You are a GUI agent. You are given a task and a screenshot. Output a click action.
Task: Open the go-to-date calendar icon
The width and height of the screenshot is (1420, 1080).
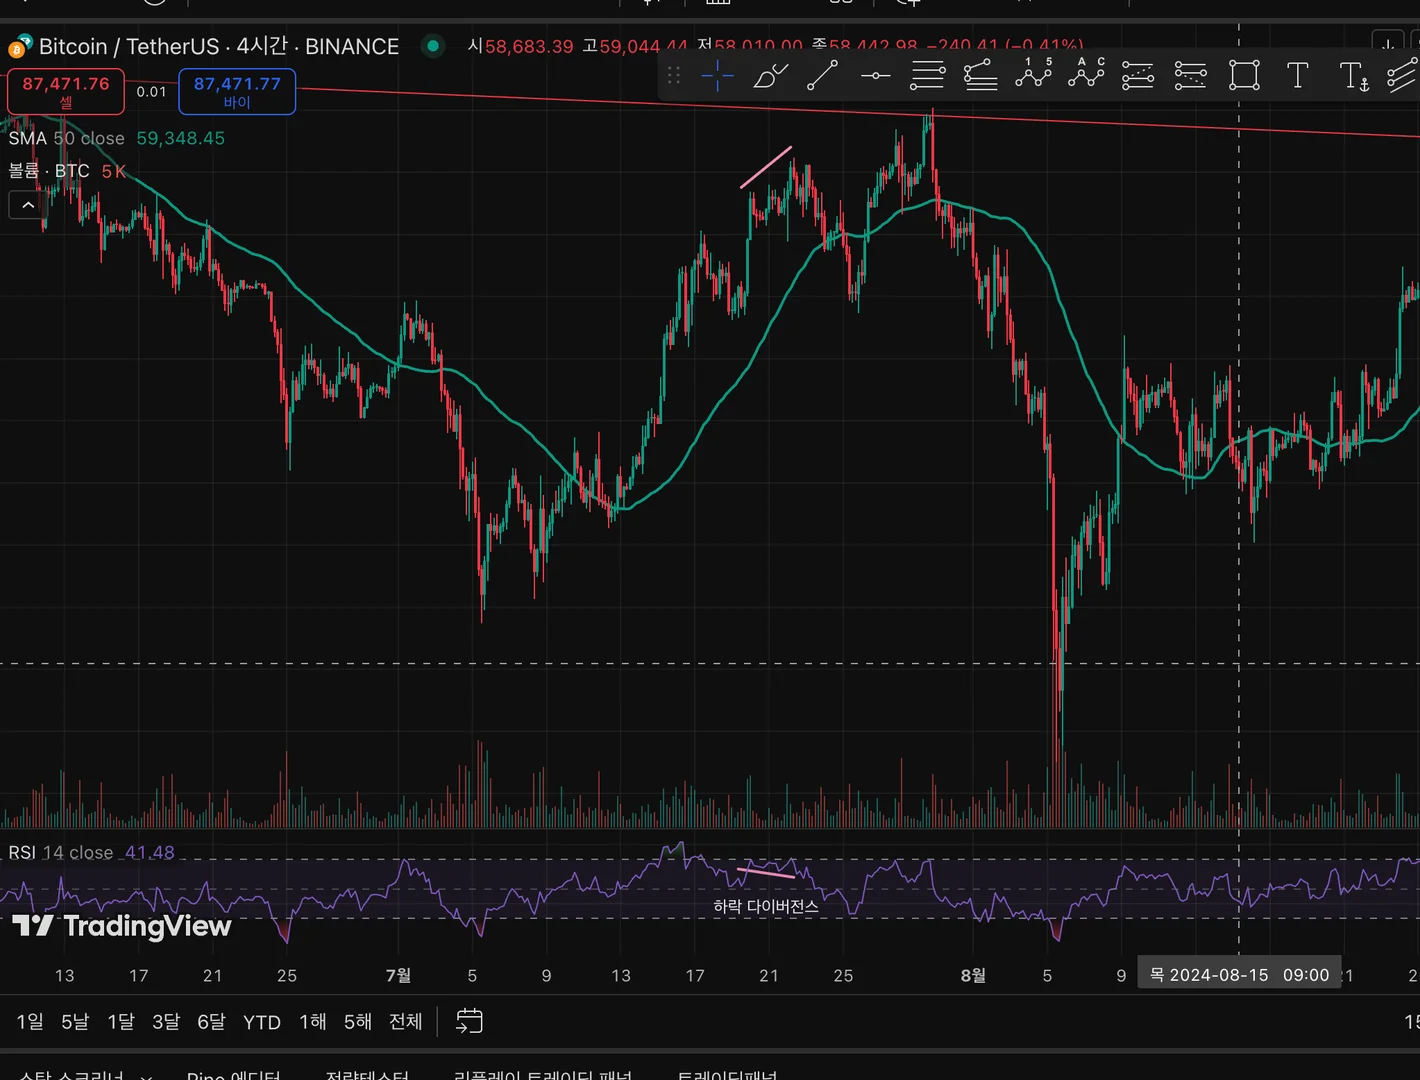click(469, 1021)
